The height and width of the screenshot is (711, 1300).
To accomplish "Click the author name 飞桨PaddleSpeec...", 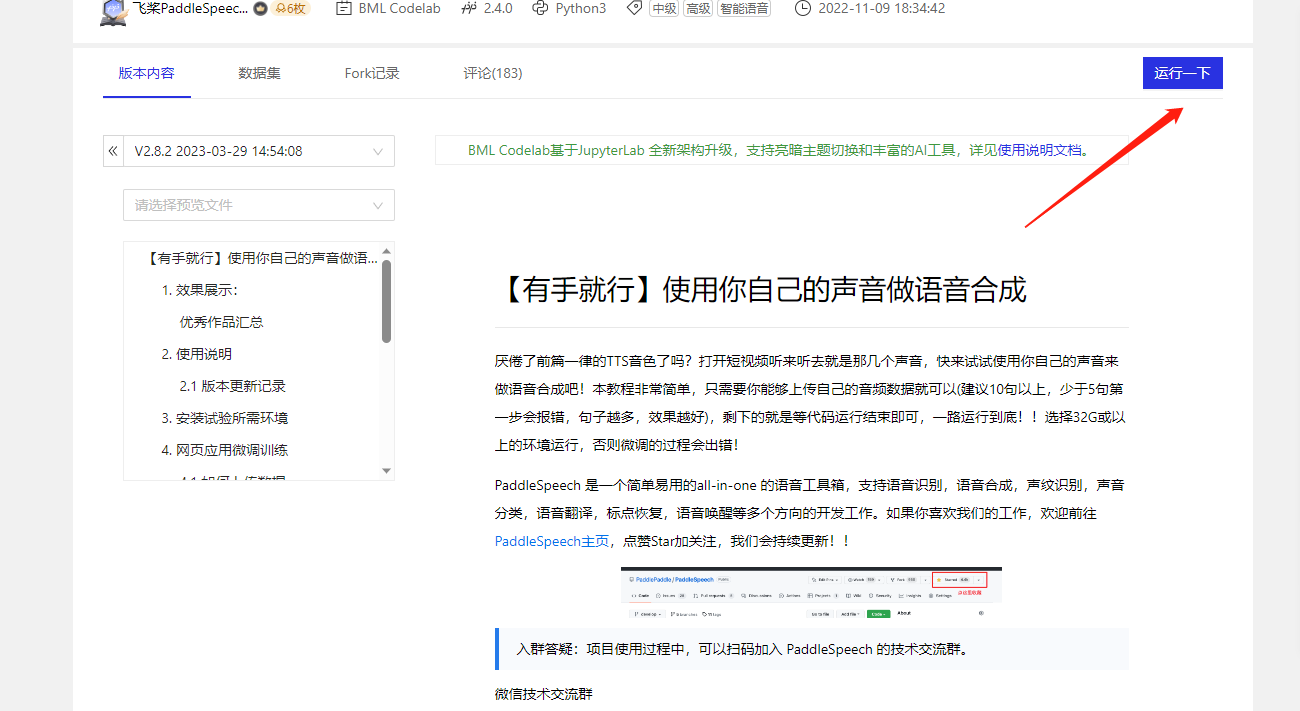I will point(190,8).
